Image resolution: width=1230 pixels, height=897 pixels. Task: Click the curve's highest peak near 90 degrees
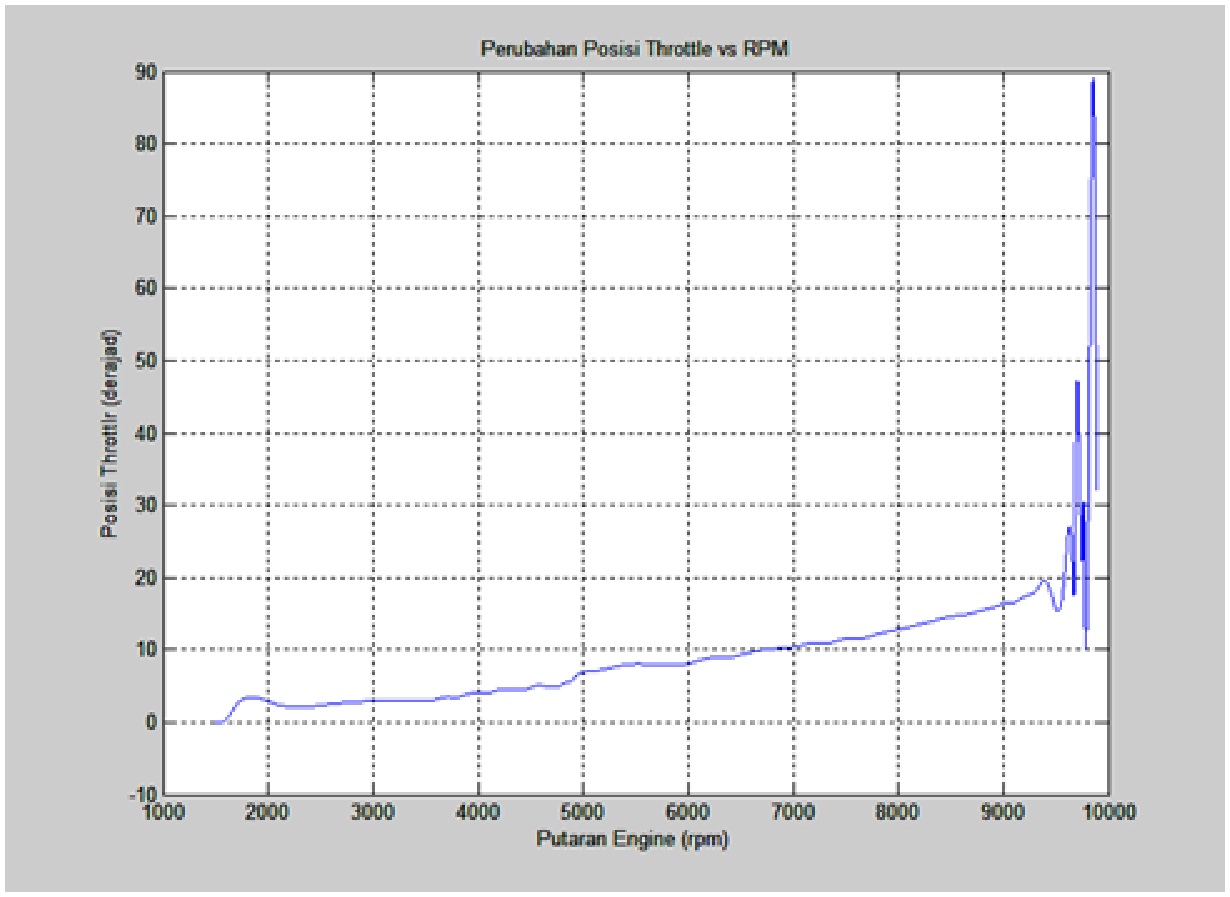click(x=1093, y=79)
